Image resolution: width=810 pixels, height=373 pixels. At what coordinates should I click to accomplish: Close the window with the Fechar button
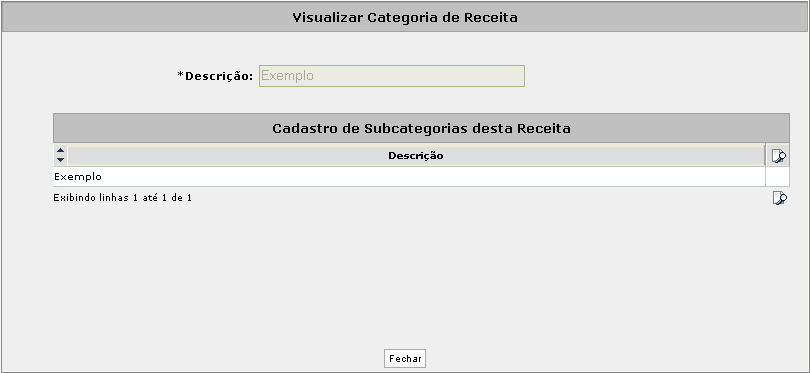coord(405,359)
